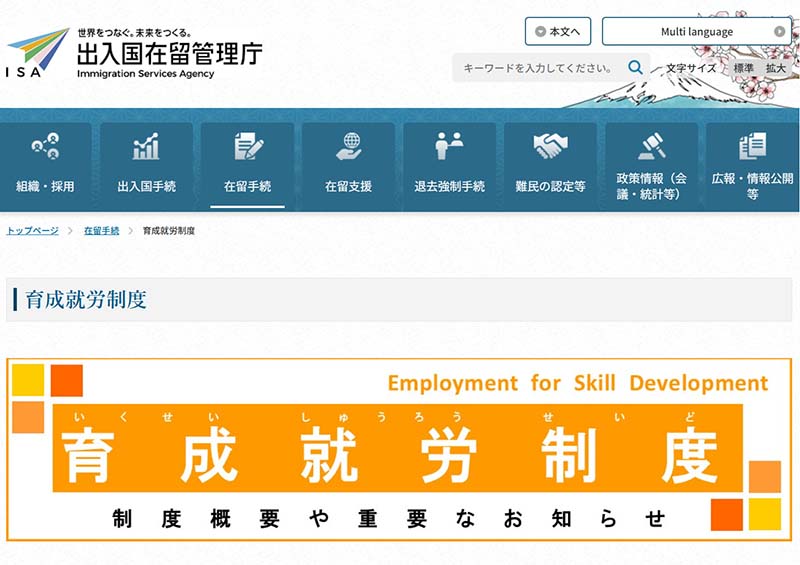Open the 出入国手続 menu label
Viewport: 800px width, 565px height.
146,186
